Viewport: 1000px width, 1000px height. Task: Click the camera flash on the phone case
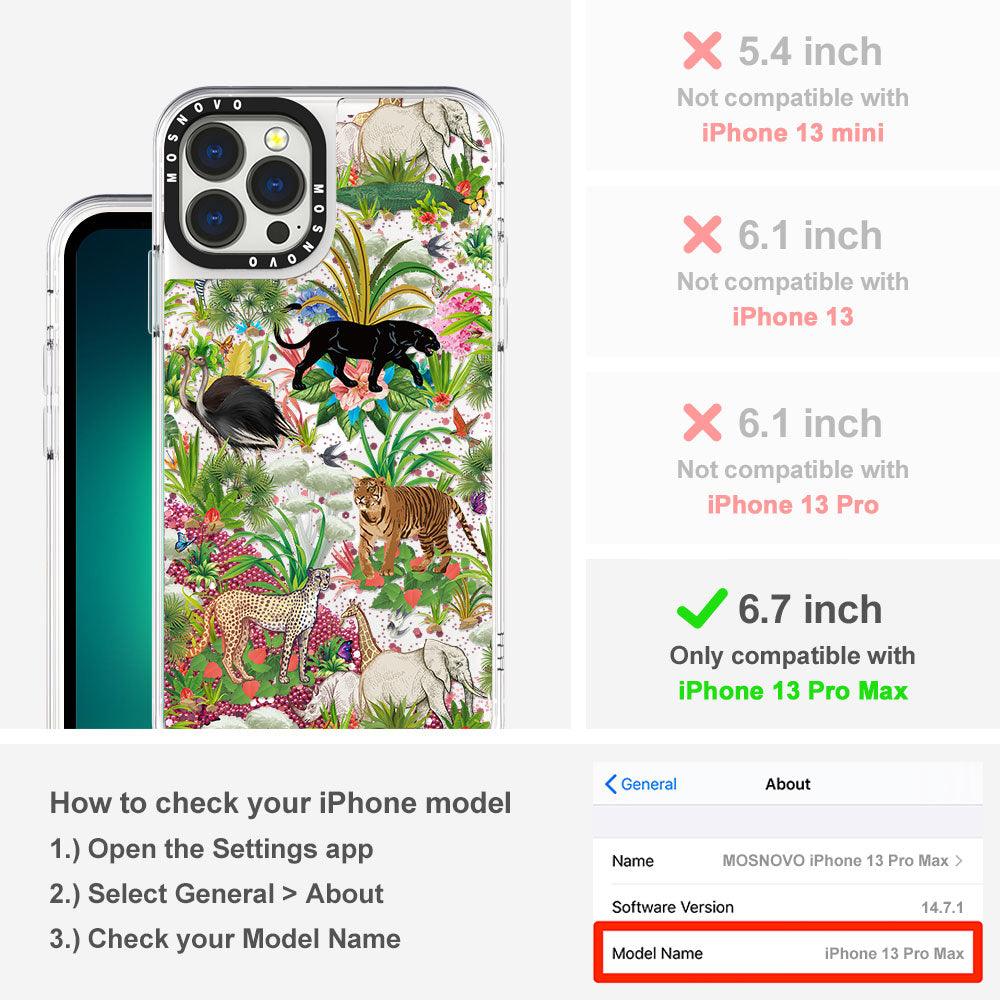(276, 138)
